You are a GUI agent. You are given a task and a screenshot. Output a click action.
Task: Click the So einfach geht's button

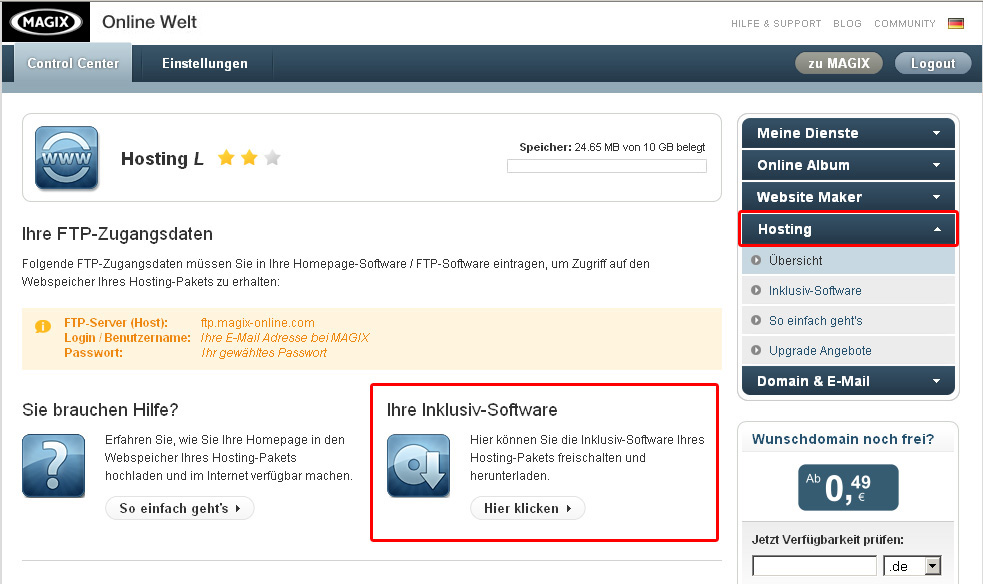click(179, 508)
